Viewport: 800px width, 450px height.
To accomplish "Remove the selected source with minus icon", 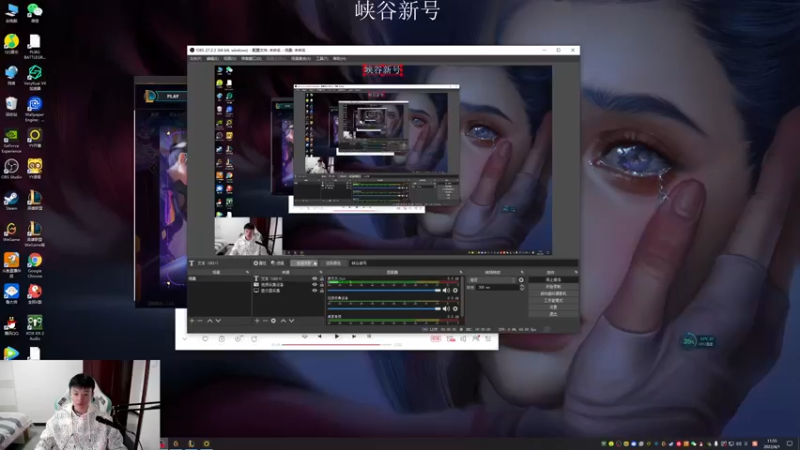I will (x=265, y=321).
